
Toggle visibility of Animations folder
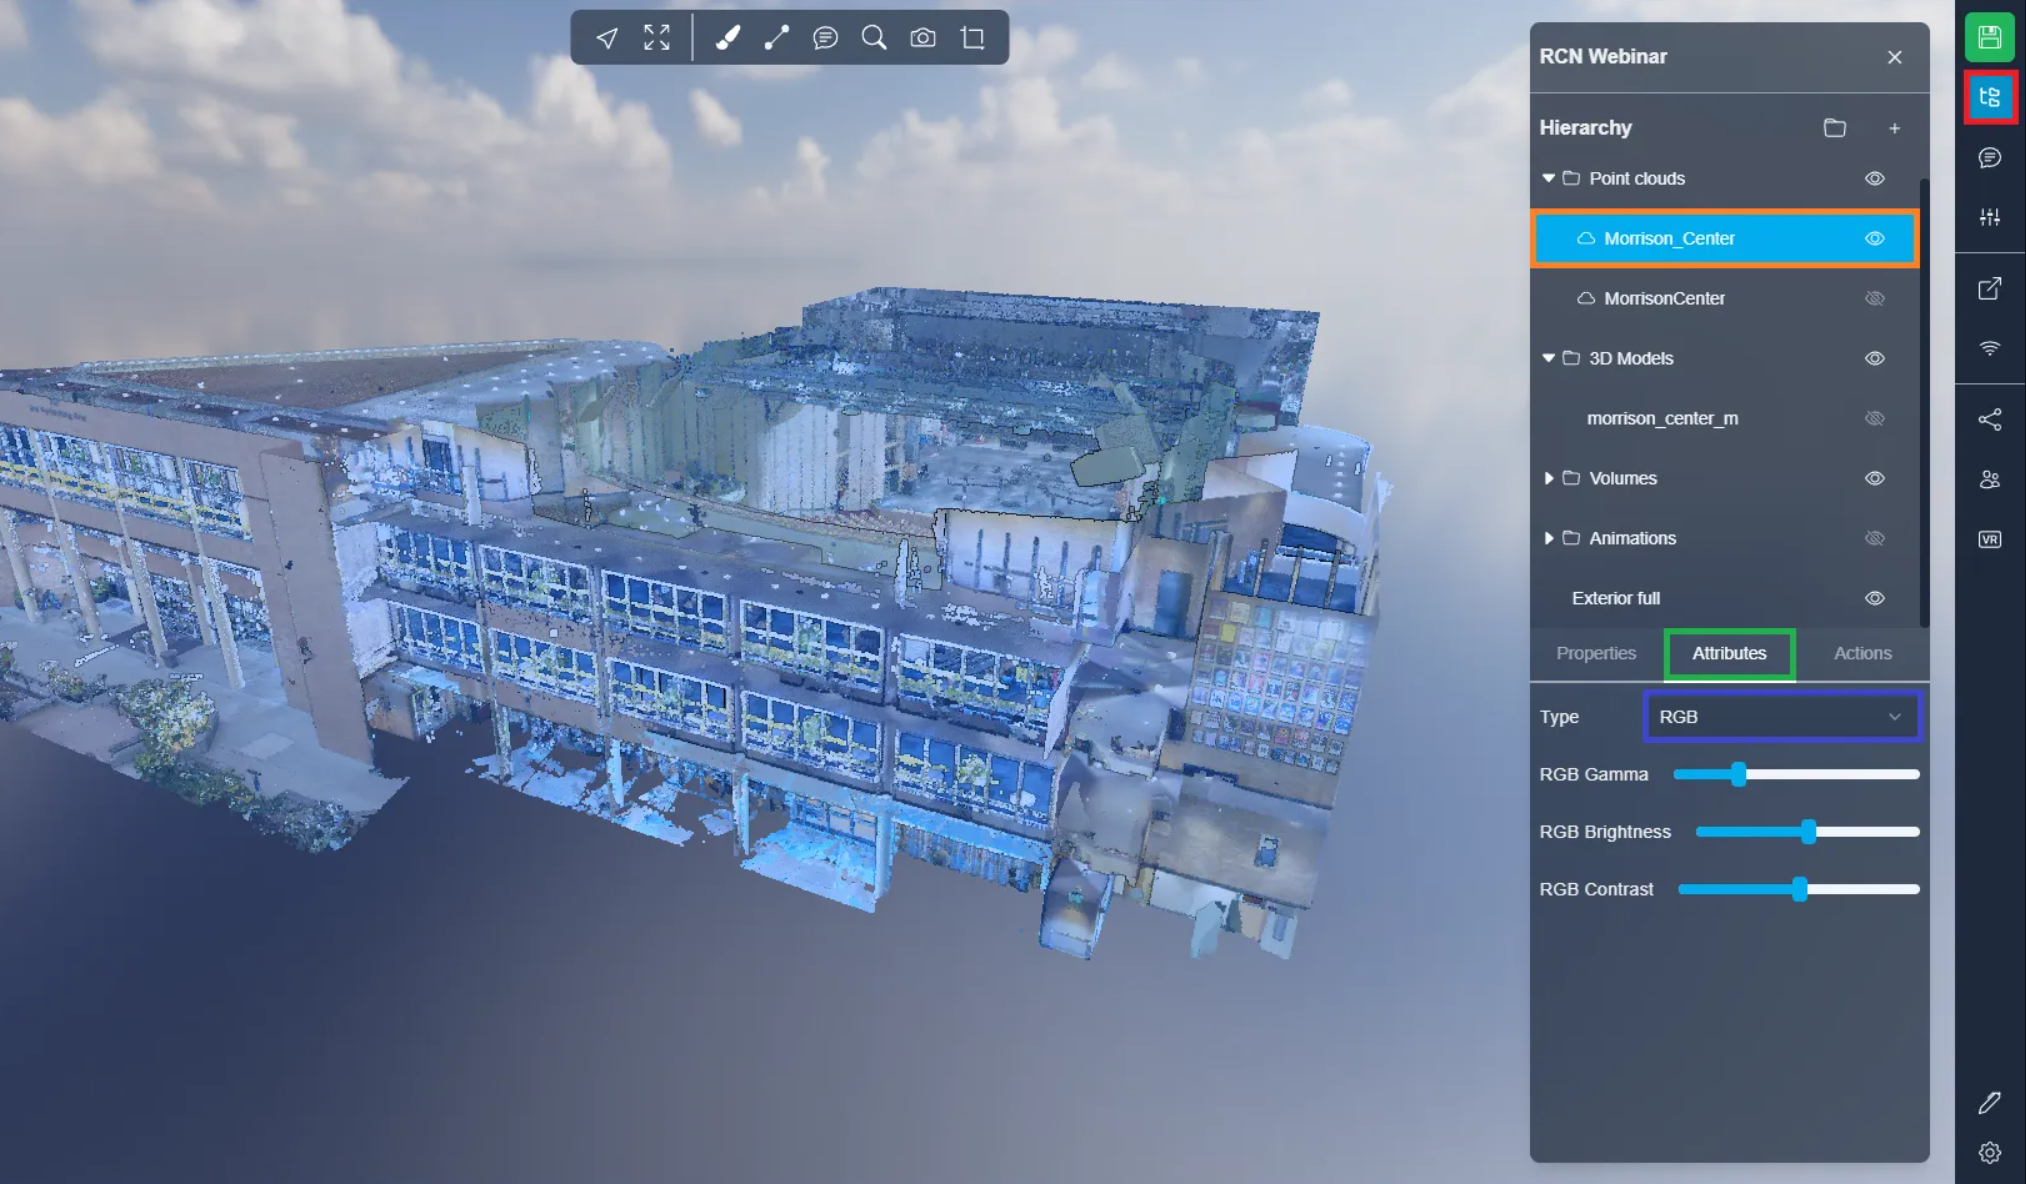coord(1874,538)
